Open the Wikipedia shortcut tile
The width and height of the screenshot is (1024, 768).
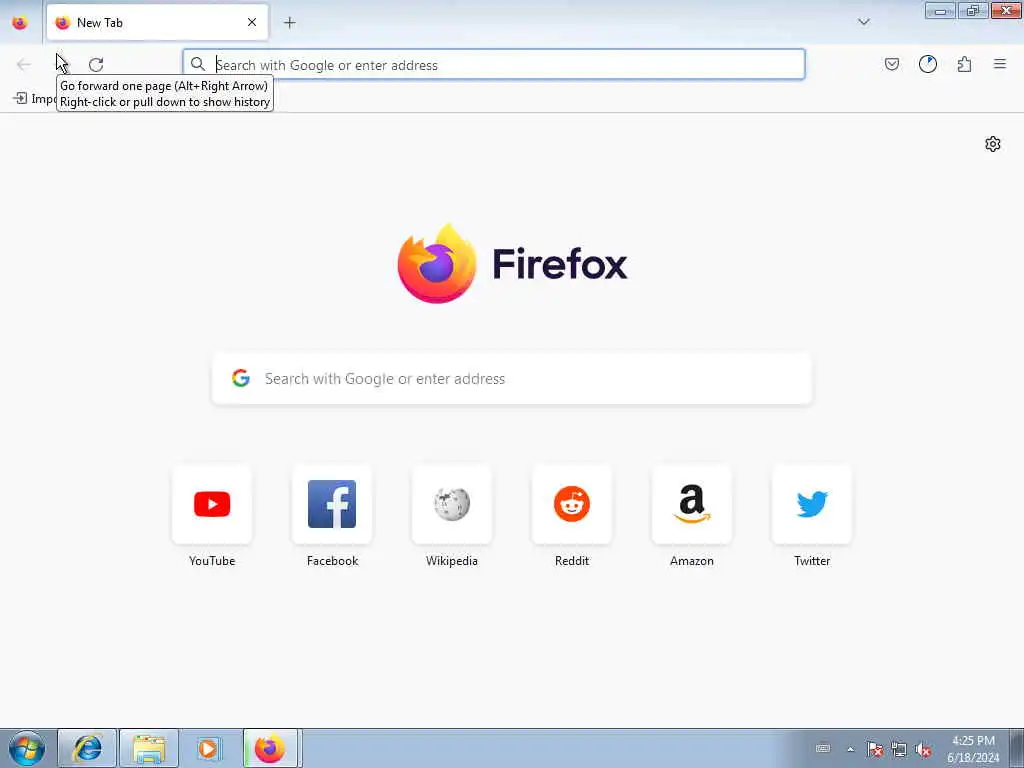[x=452, y=504]
